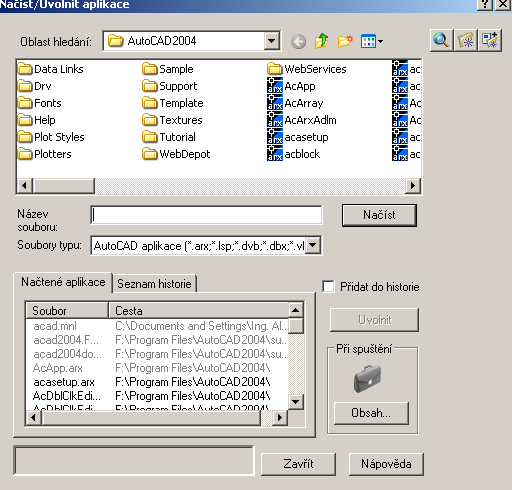Image resolution: width=512 pixels, height=490 pixels.
Task: Open the Obsah... startup contents button
Action: (x=371, y=413)
